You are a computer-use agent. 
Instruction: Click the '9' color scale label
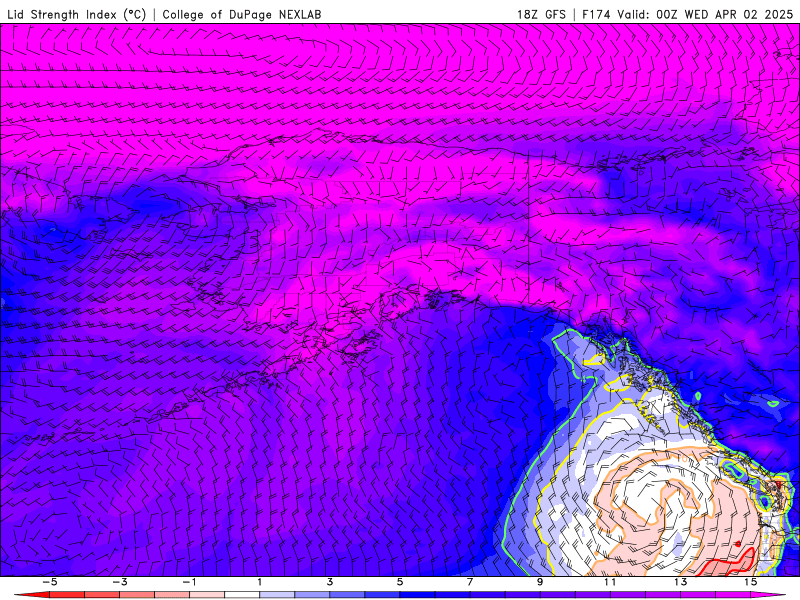540,582
